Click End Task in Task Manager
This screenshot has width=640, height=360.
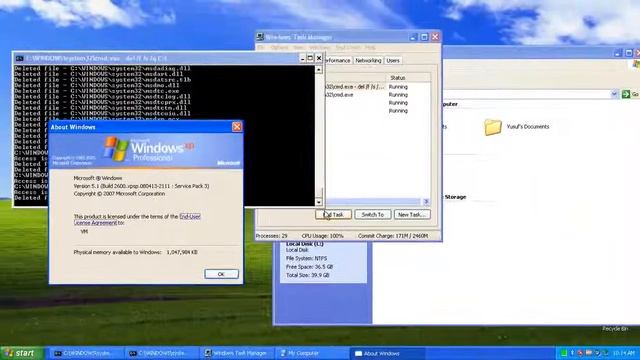333,214
